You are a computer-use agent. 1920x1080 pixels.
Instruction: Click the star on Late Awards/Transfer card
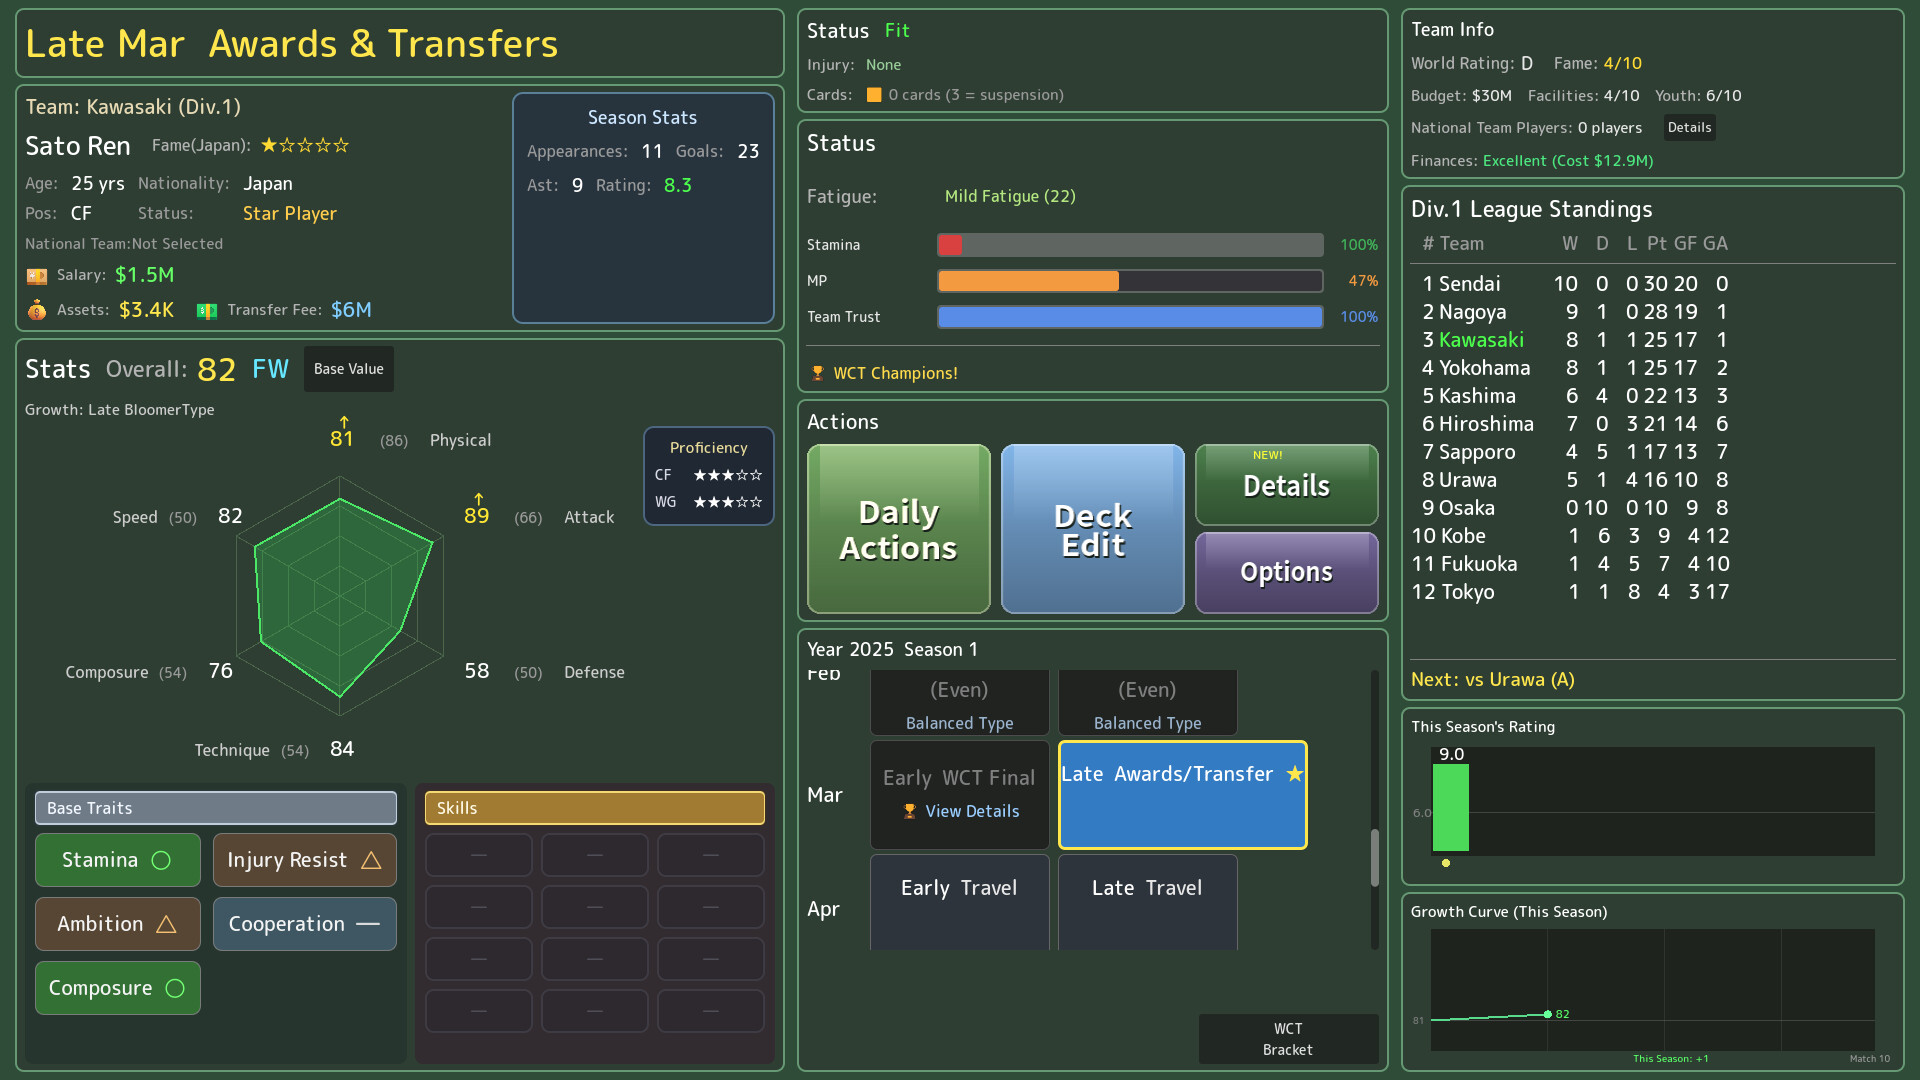point(1293,773)
